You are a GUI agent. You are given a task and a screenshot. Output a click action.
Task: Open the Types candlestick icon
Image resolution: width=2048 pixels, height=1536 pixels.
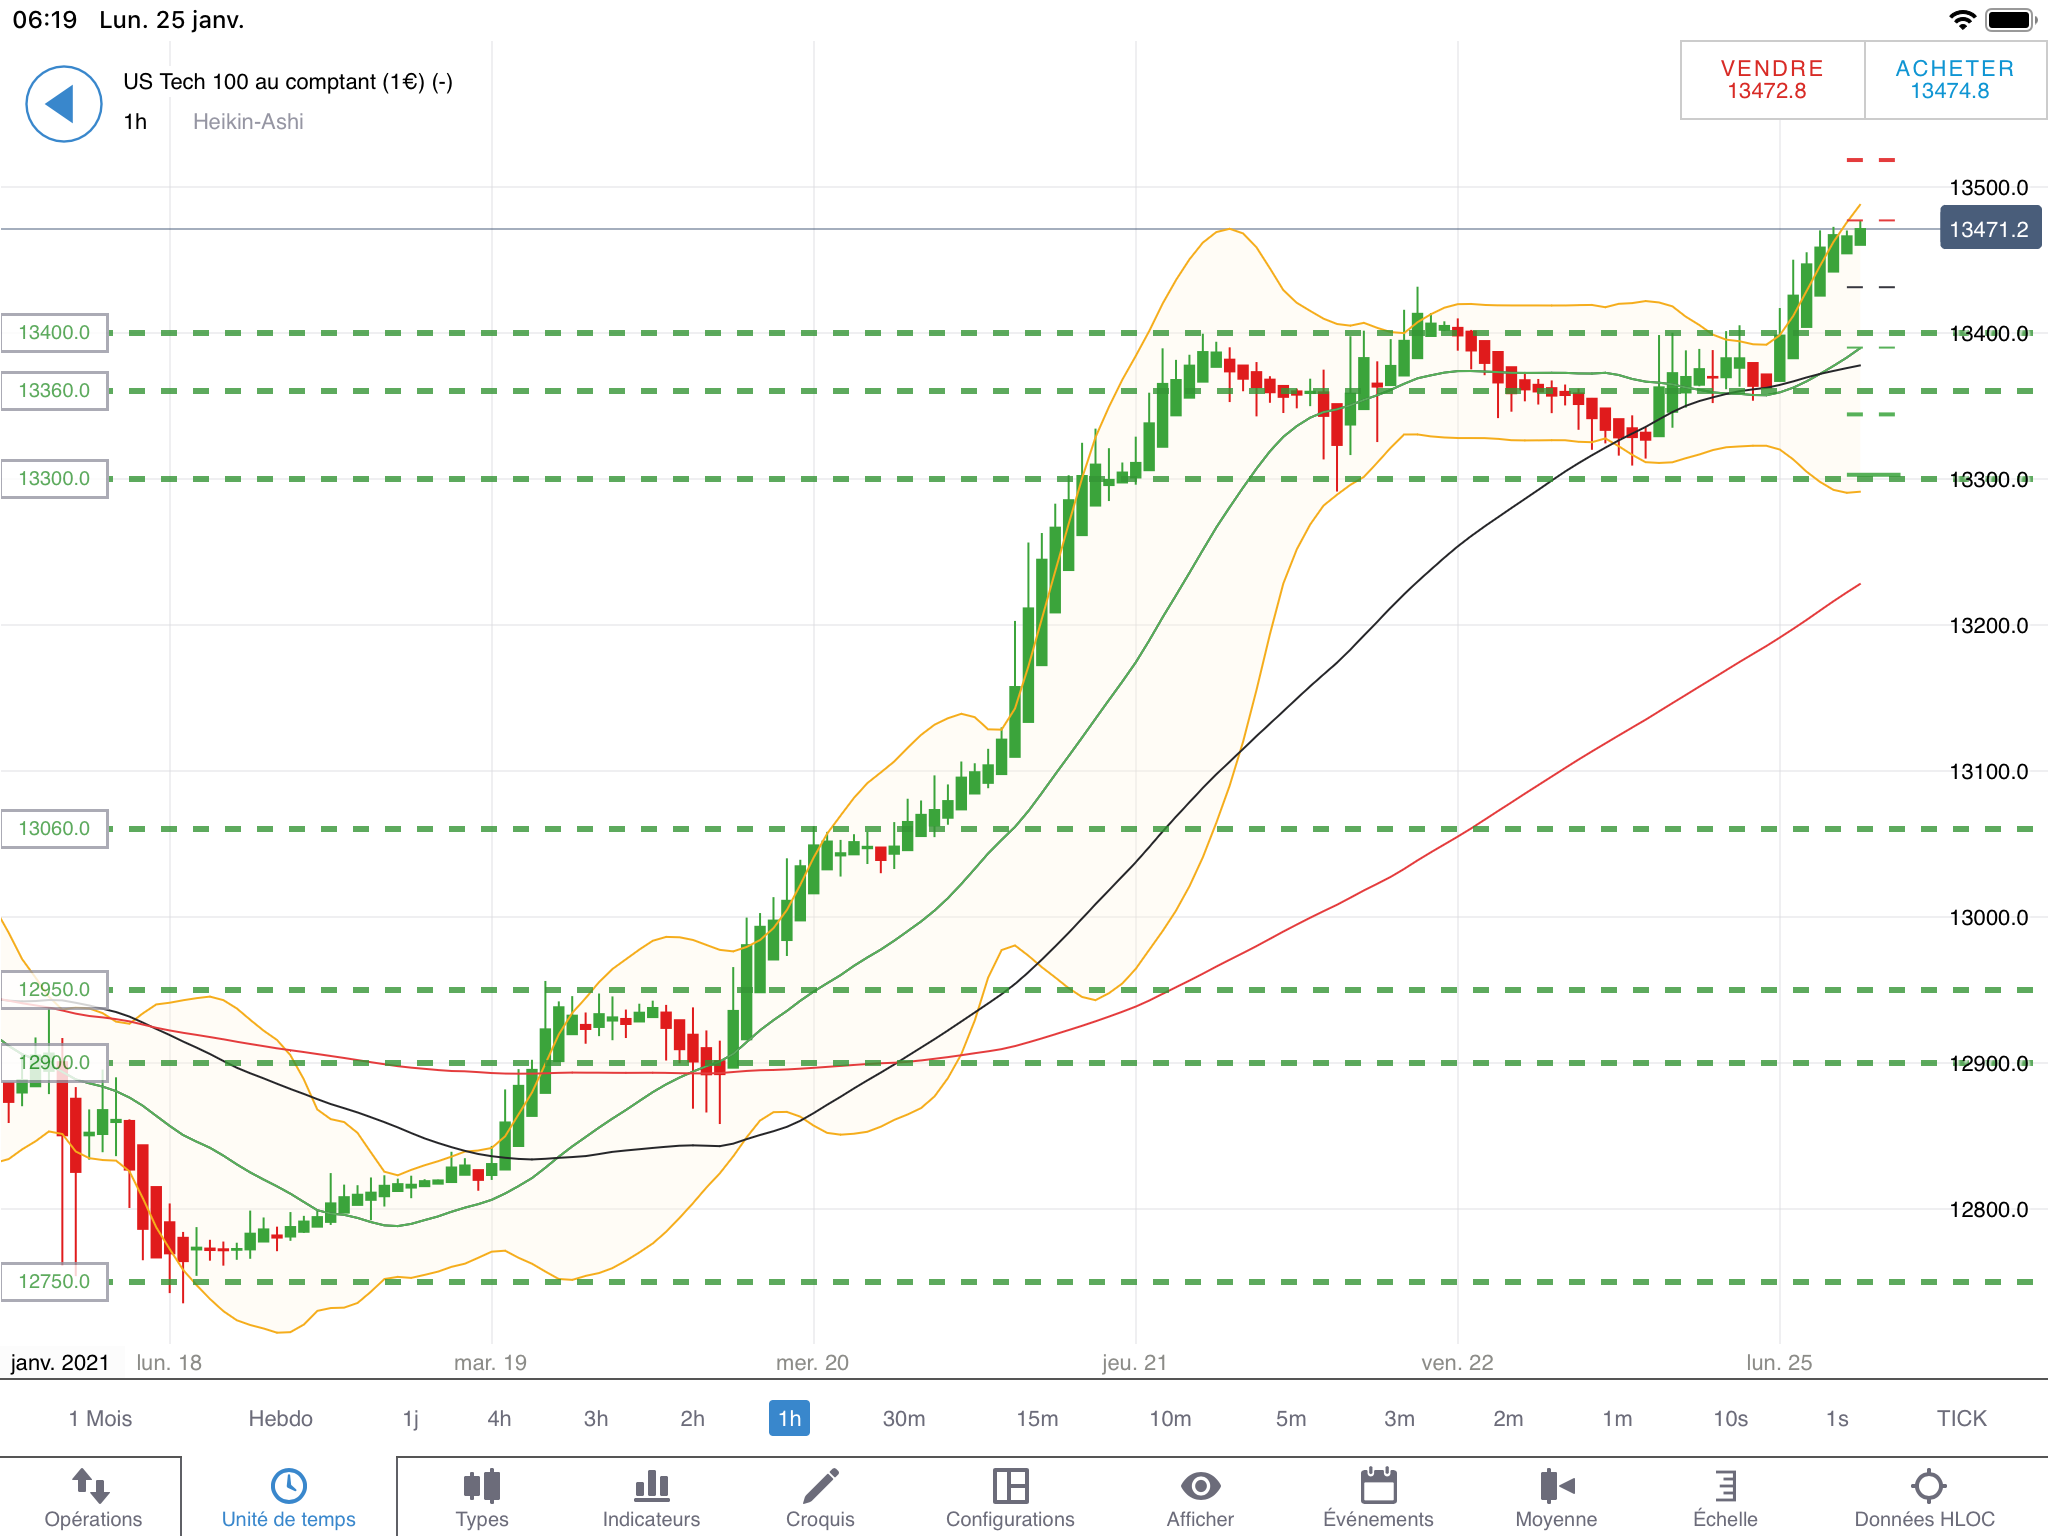click(482, 1486)
